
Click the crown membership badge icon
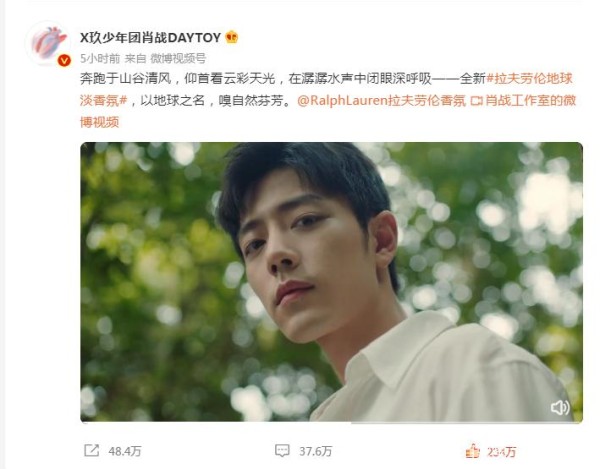[232, 37]
